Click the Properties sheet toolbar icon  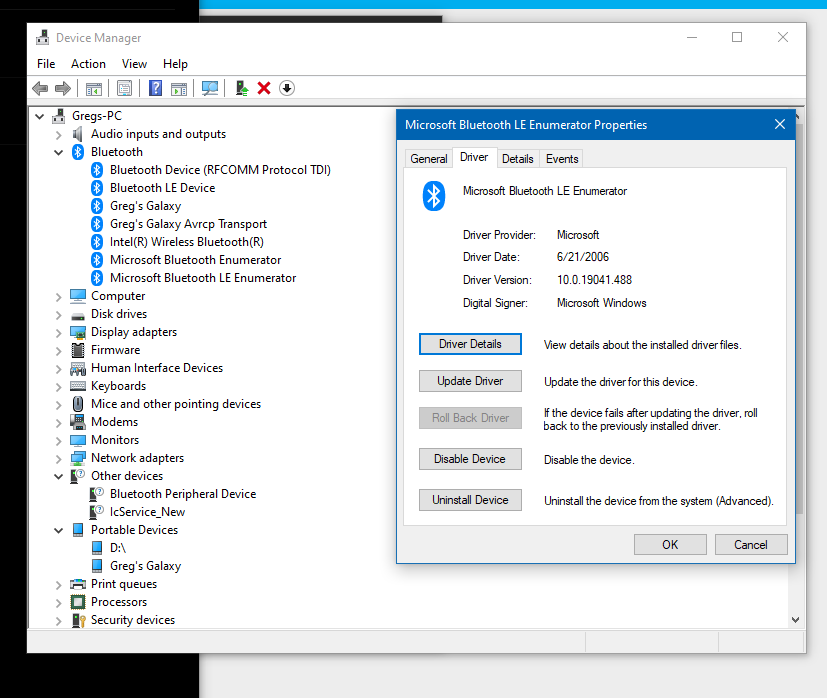click(x=124, y=88)
